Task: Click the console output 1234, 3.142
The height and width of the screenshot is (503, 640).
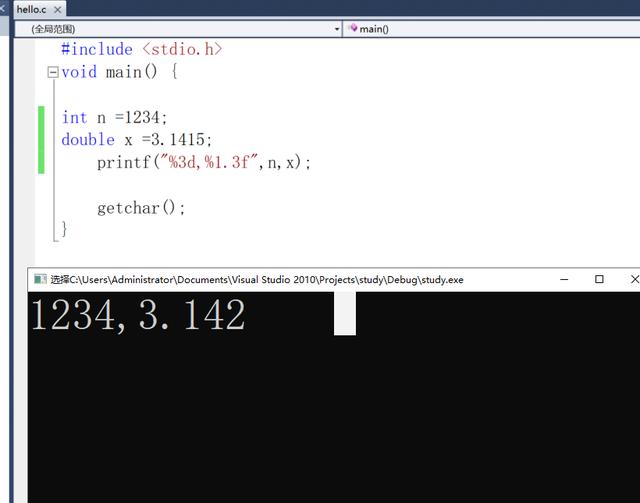Action: [x=138, y=315]
